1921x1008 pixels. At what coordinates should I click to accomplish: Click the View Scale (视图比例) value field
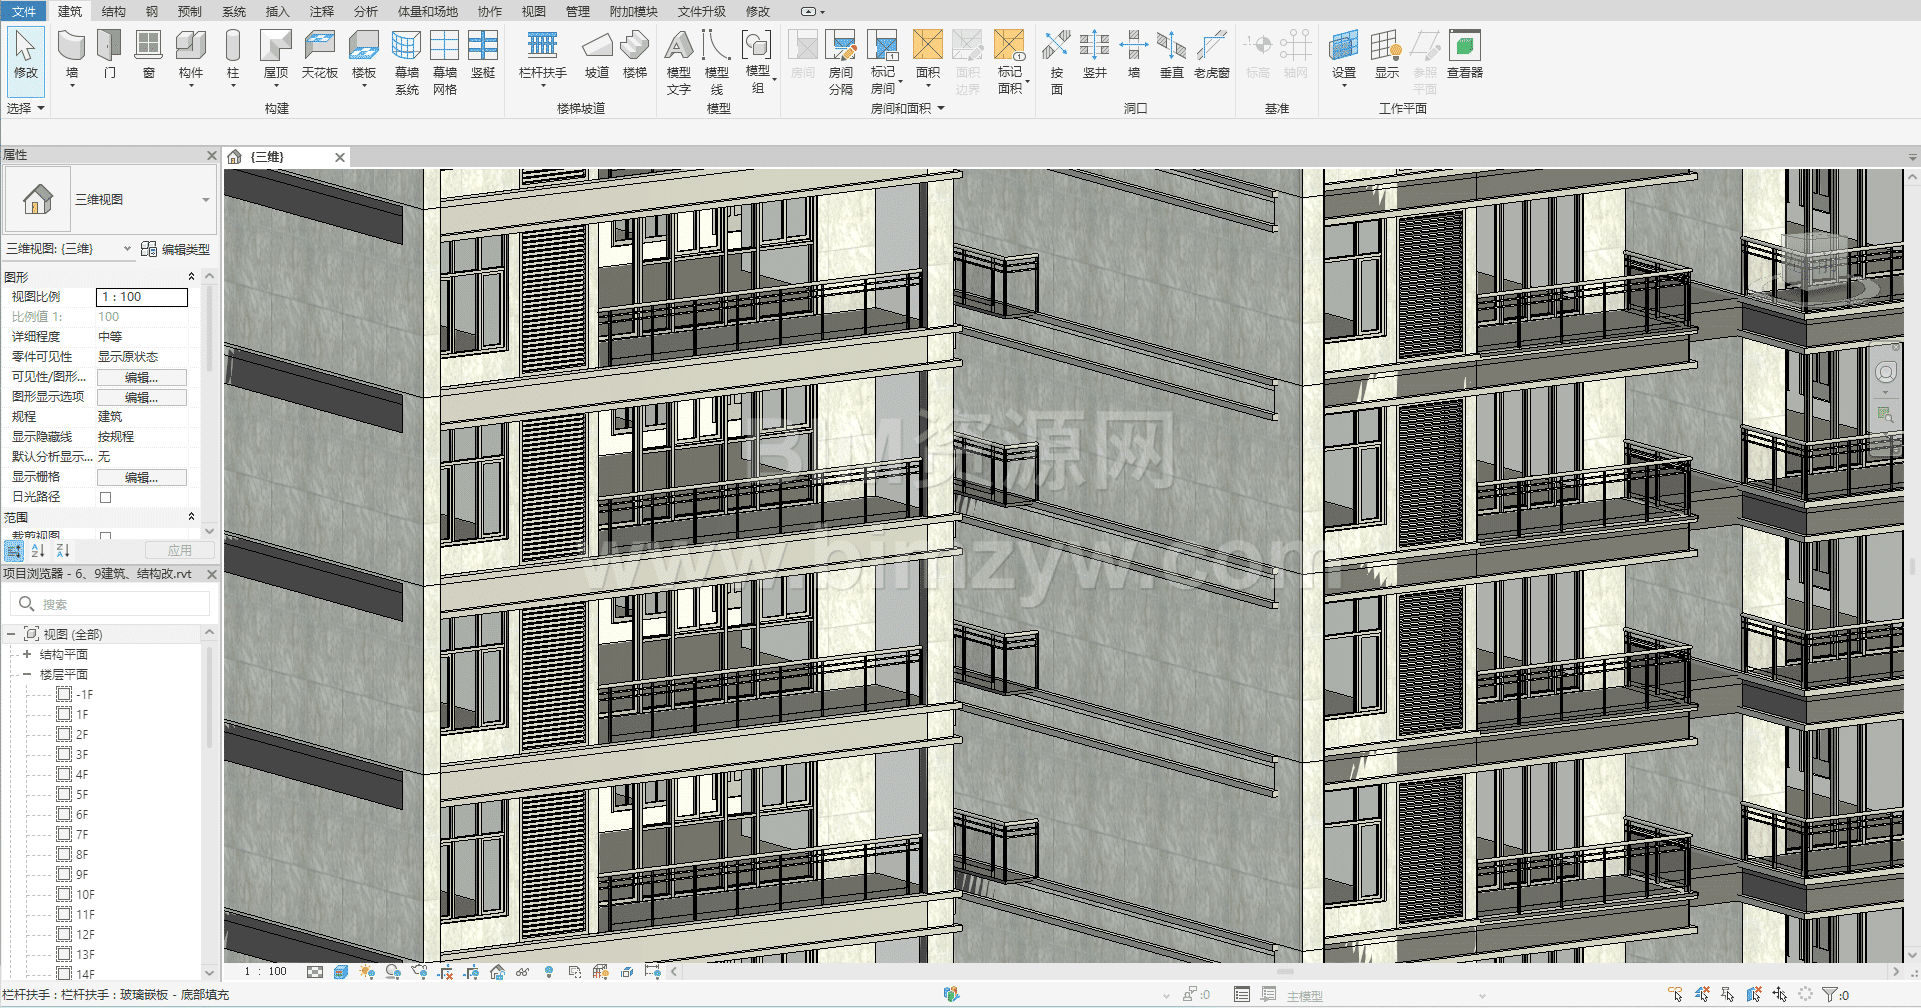(141, 297)
